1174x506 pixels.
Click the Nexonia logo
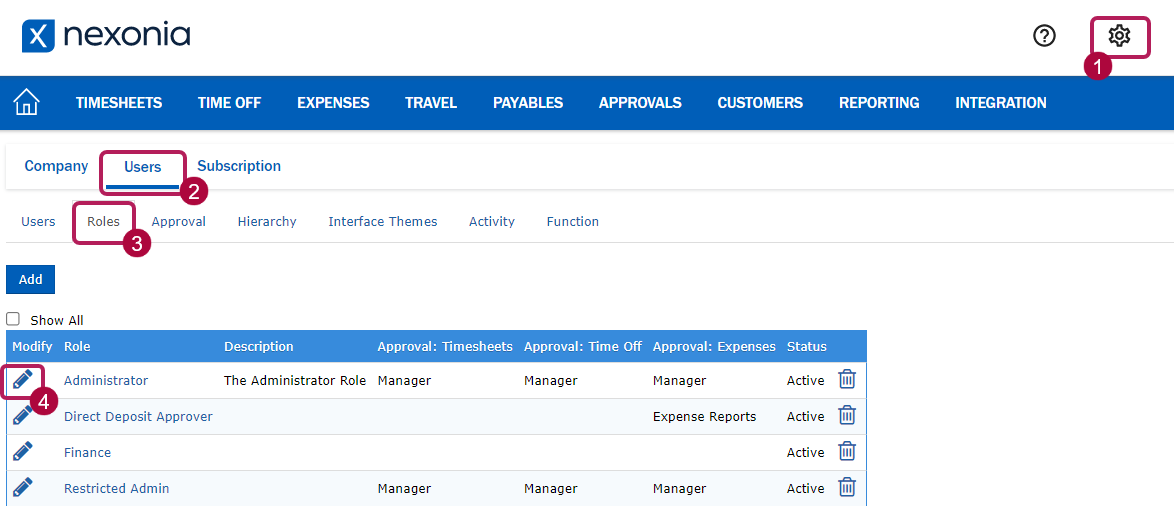[106, 35]
